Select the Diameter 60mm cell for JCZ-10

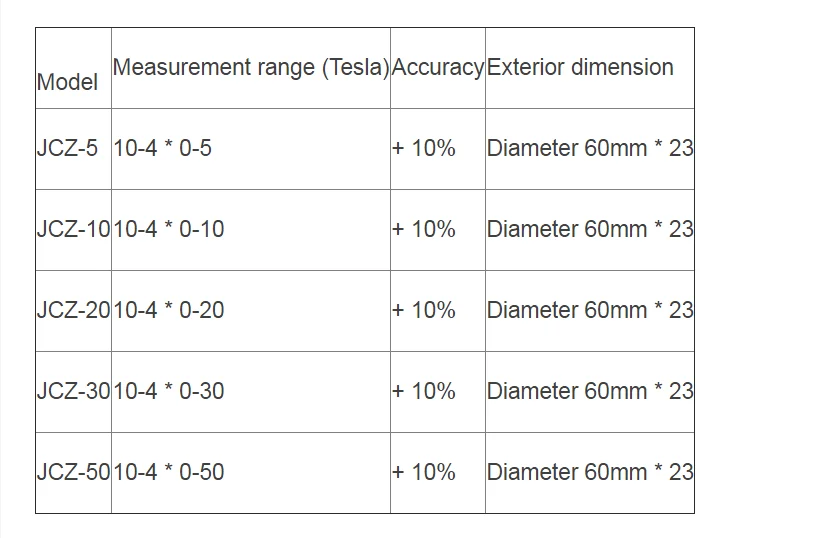590,230
